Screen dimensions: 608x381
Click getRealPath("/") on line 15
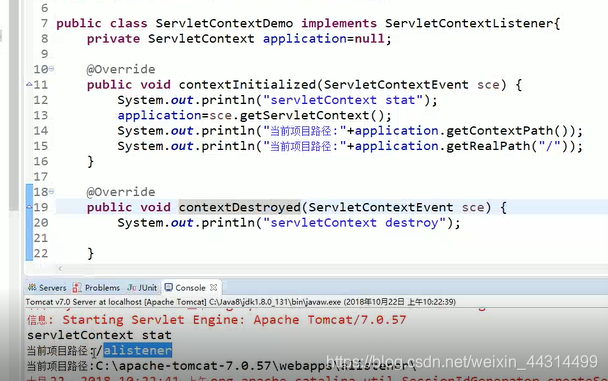tap(507, 146)
